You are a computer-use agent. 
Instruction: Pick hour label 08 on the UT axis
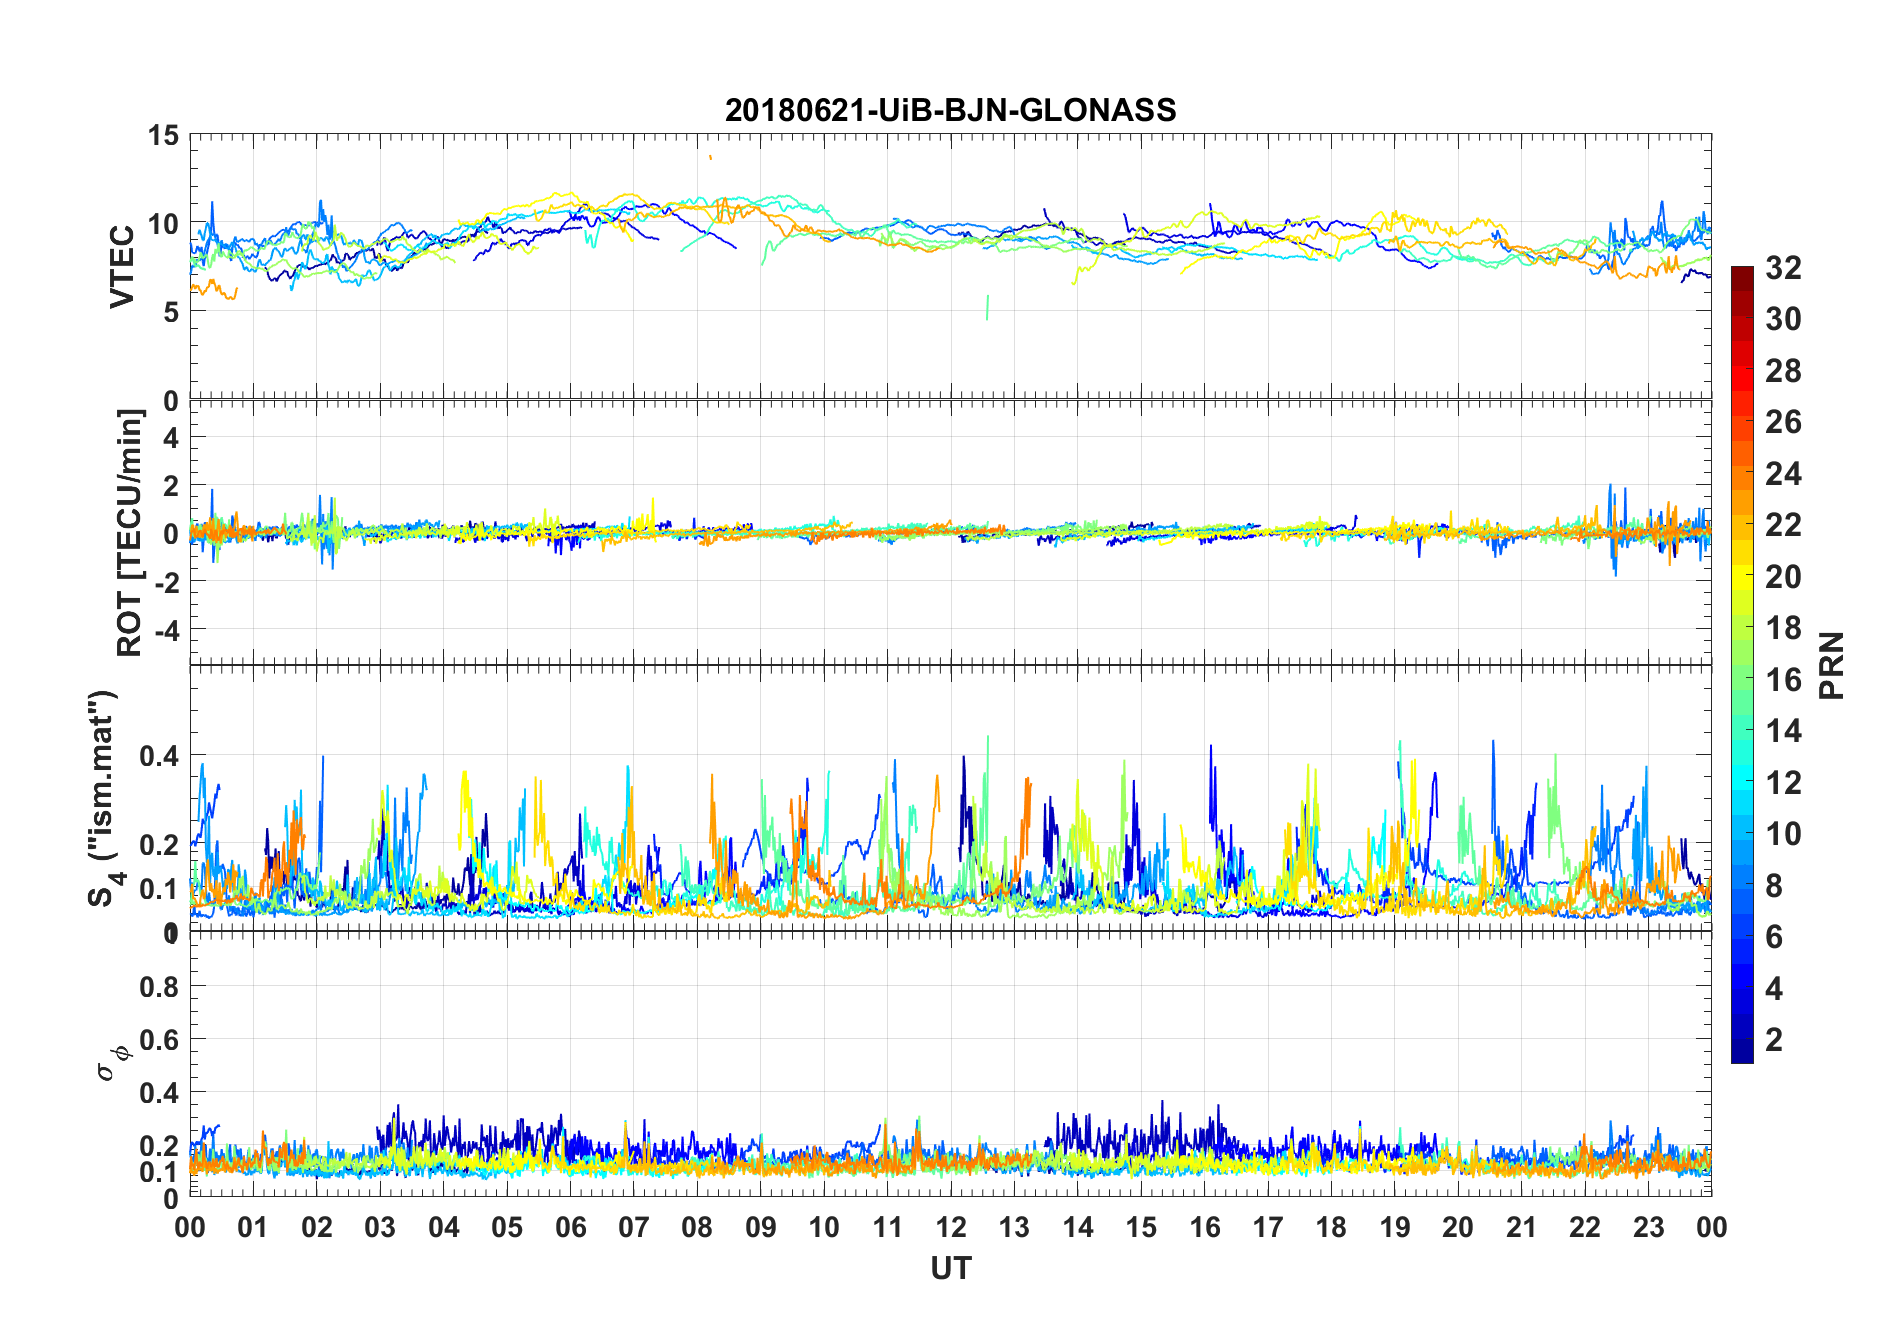[697, 1227]
